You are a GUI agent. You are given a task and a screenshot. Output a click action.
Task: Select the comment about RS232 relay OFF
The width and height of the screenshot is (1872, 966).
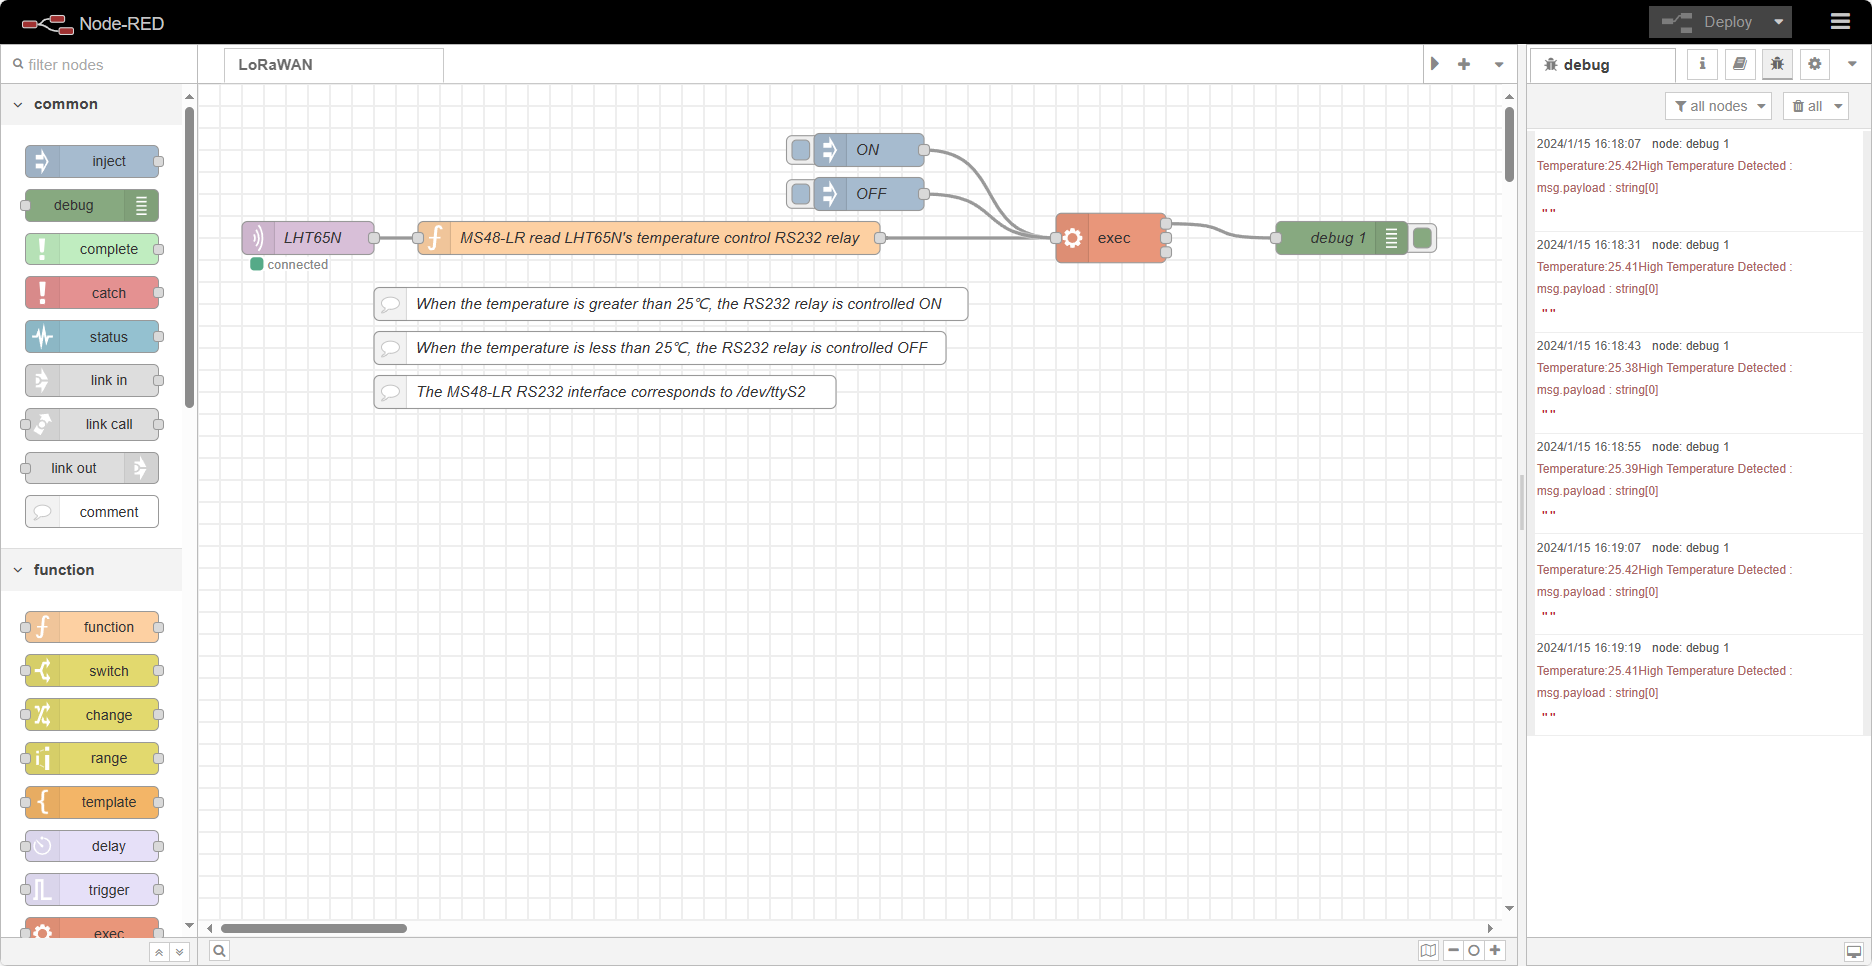(660, 348)
